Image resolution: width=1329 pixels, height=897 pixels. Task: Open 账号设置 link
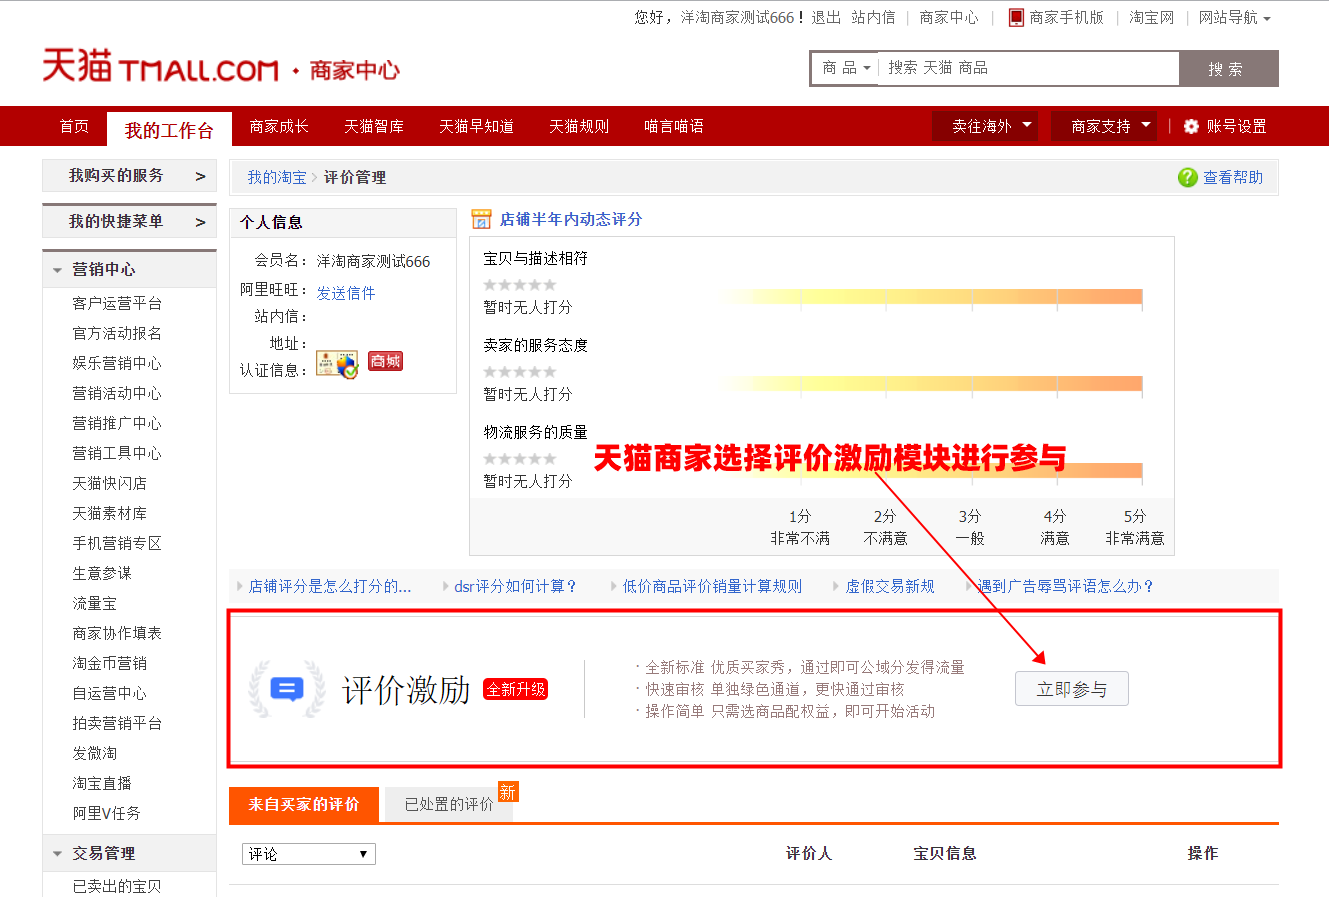click(x=1236, y=126)
